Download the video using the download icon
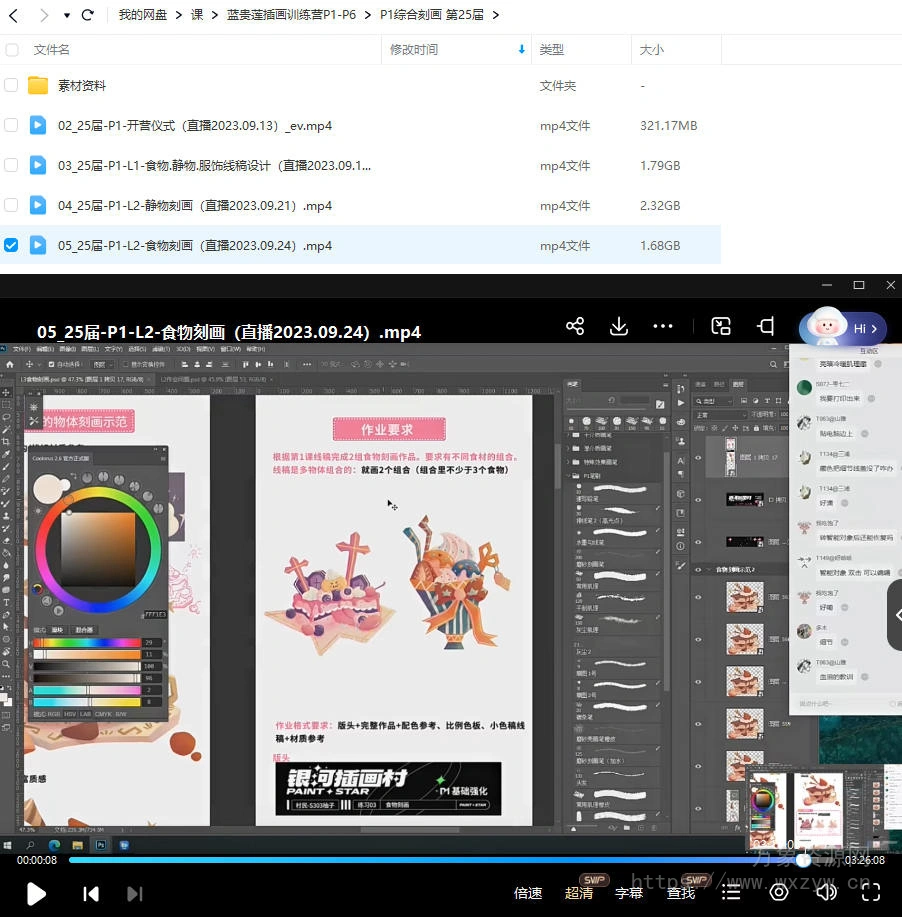Screen dimensions: 902x917 [619, 327]
